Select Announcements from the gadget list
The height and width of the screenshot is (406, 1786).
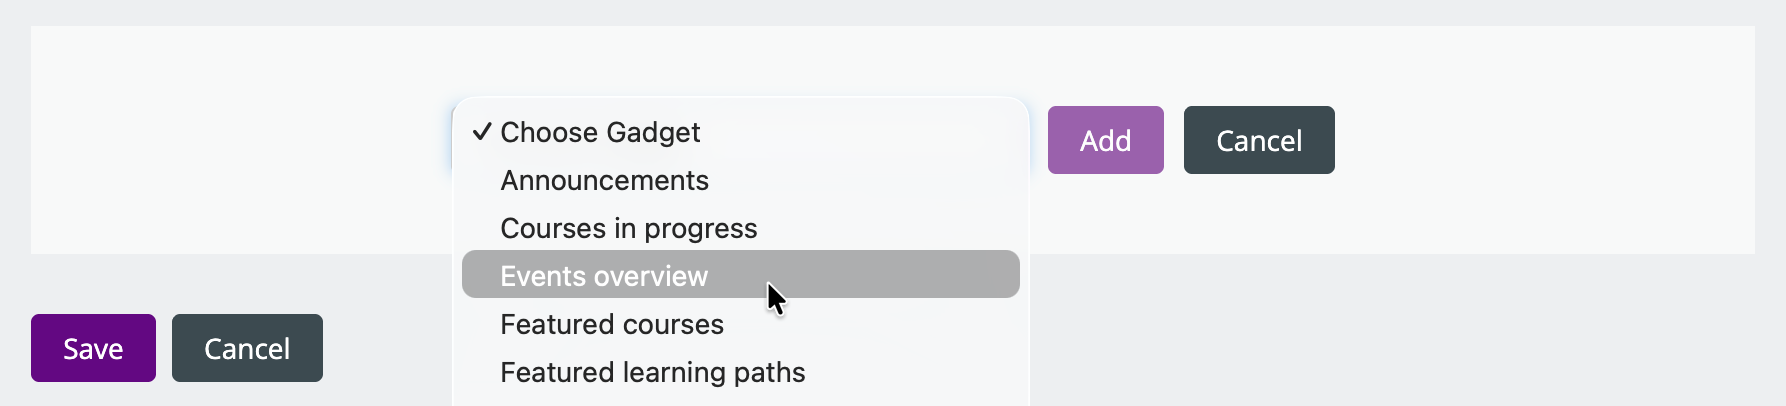tap(604, 181)
